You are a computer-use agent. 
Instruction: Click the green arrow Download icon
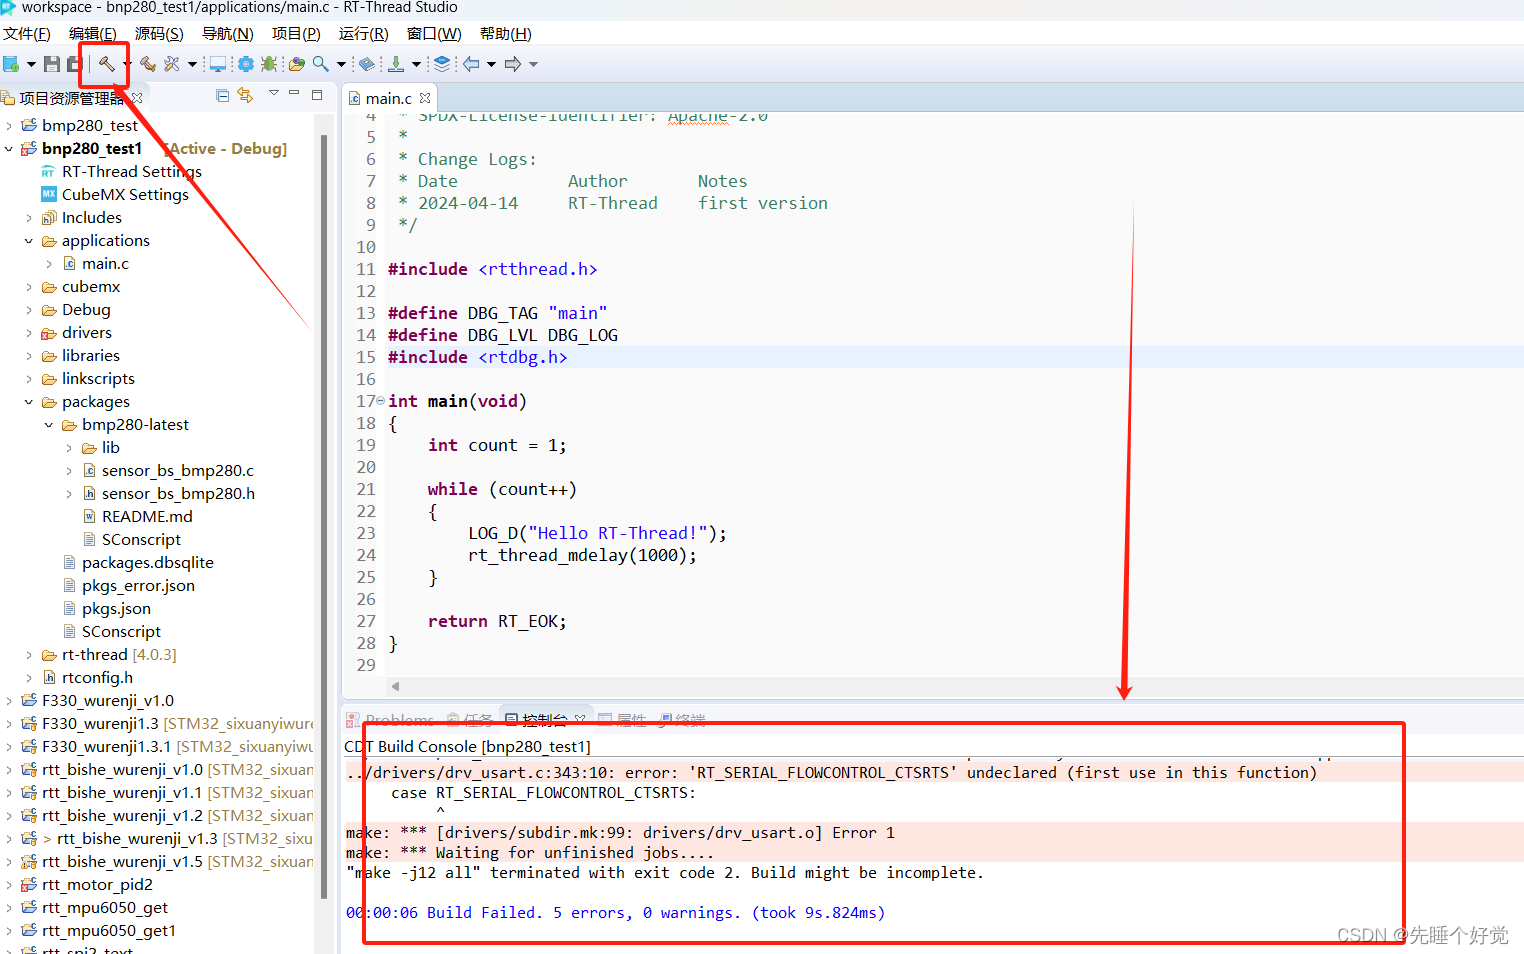coord(396,64)
